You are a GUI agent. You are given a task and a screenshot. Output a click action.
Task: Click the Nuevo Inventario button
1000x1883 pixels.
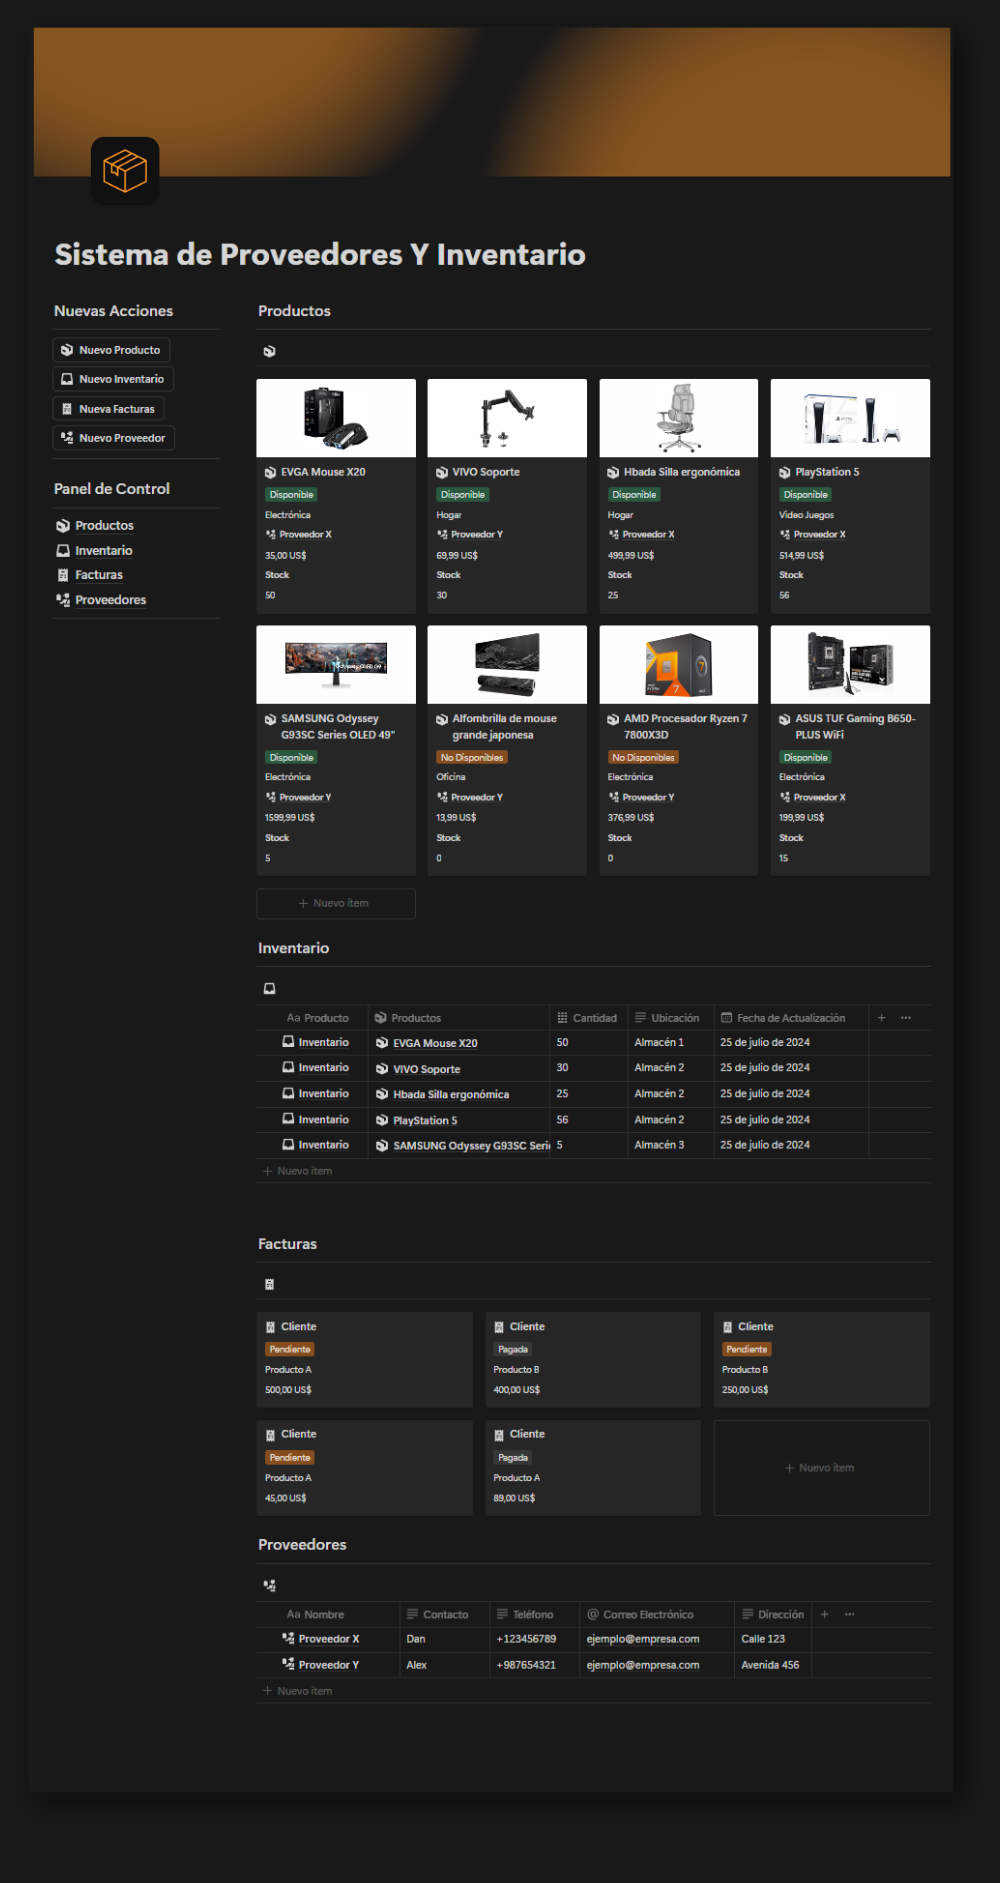click(x=113, y=379)
